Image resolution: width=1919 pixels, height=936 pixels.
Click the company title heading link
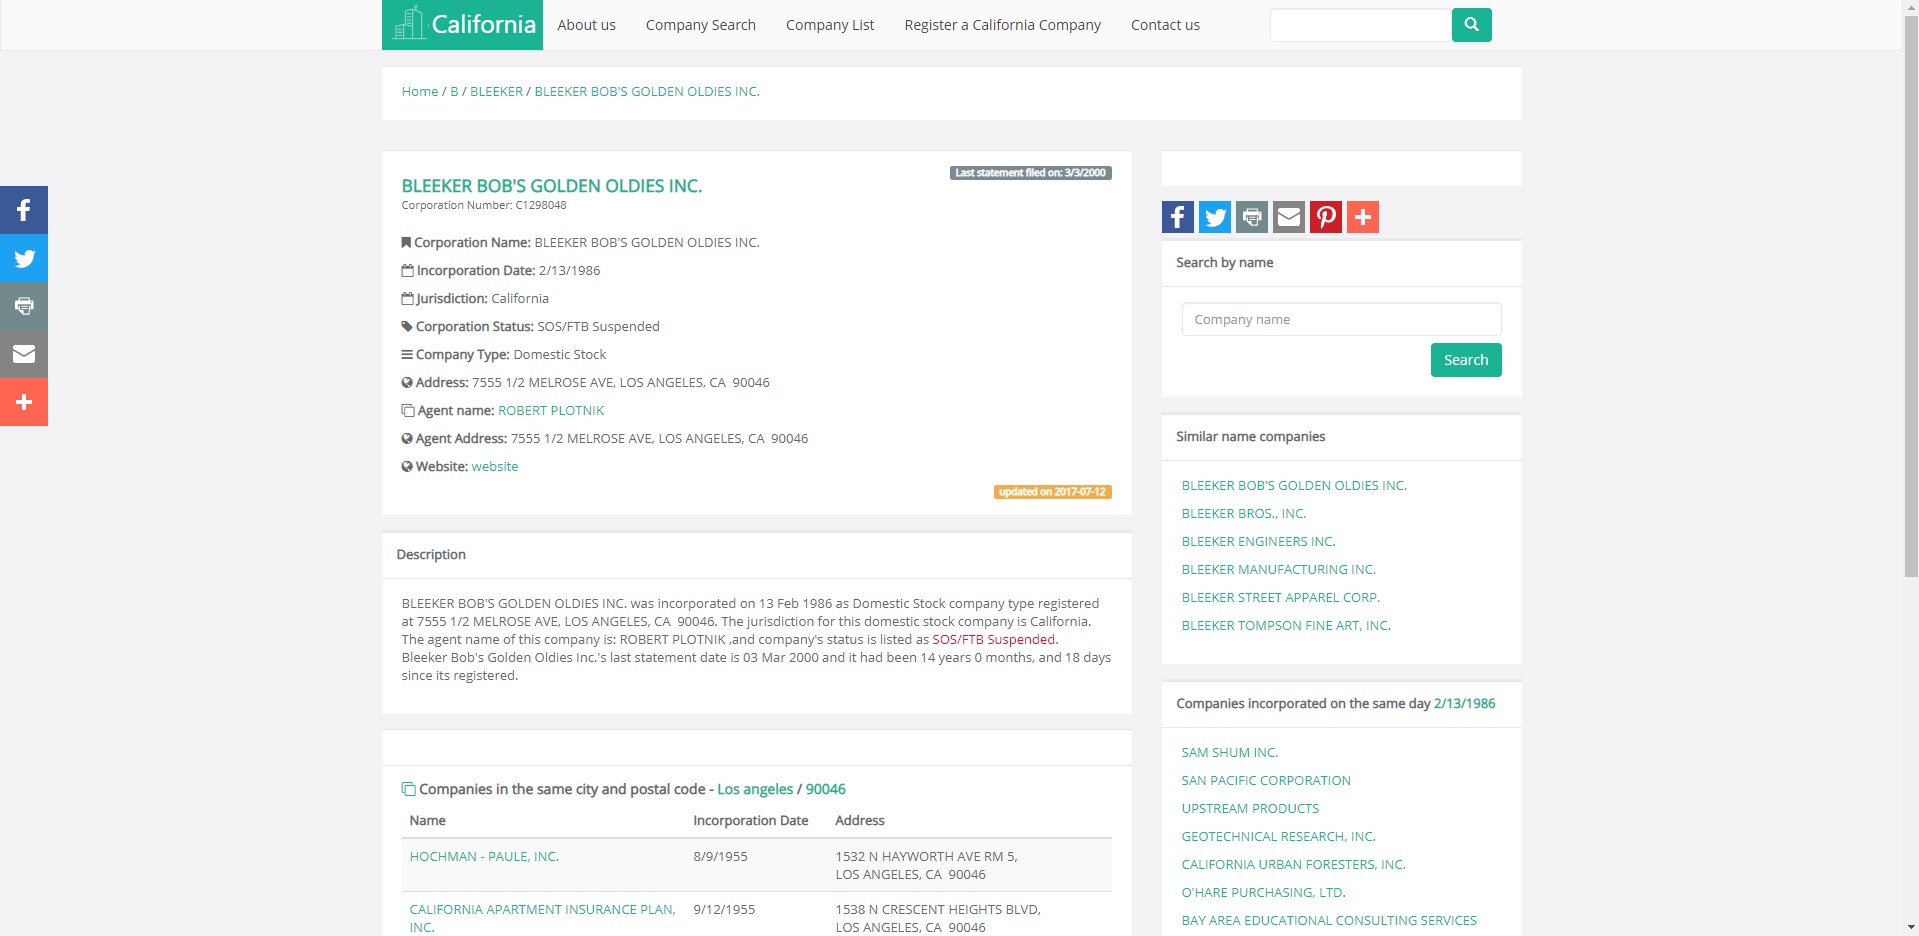click(551, 186)
